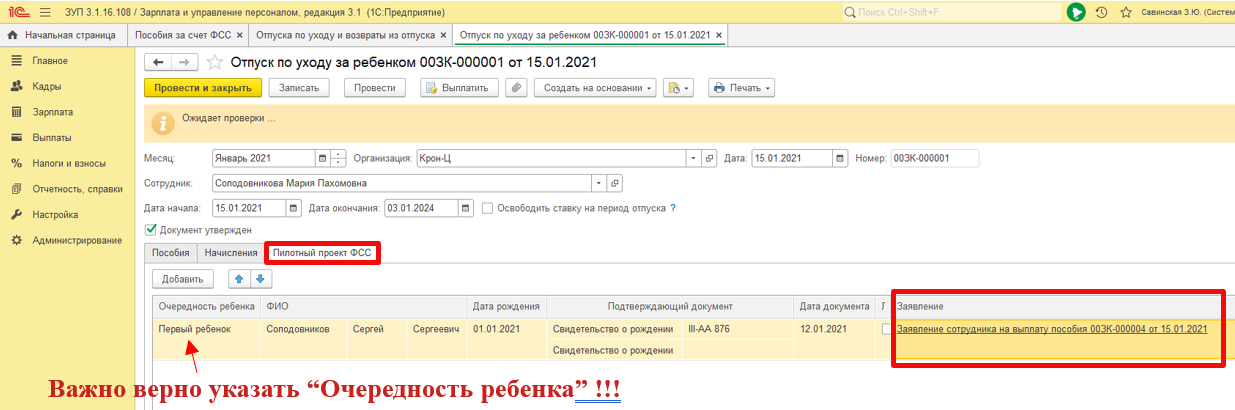Click the back navigation arrow
The height and width of the screenshot is (410, 1235).
pyautogui.click(x=158, y=62)
